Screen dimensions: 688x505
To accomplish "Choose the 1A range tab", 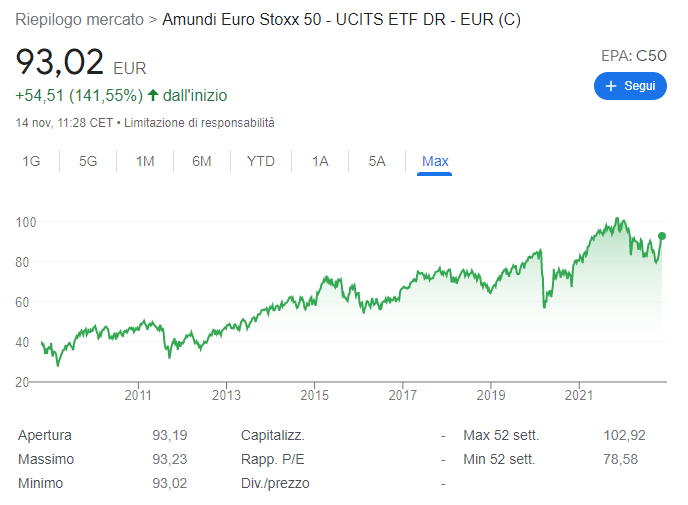I will 320,161.
